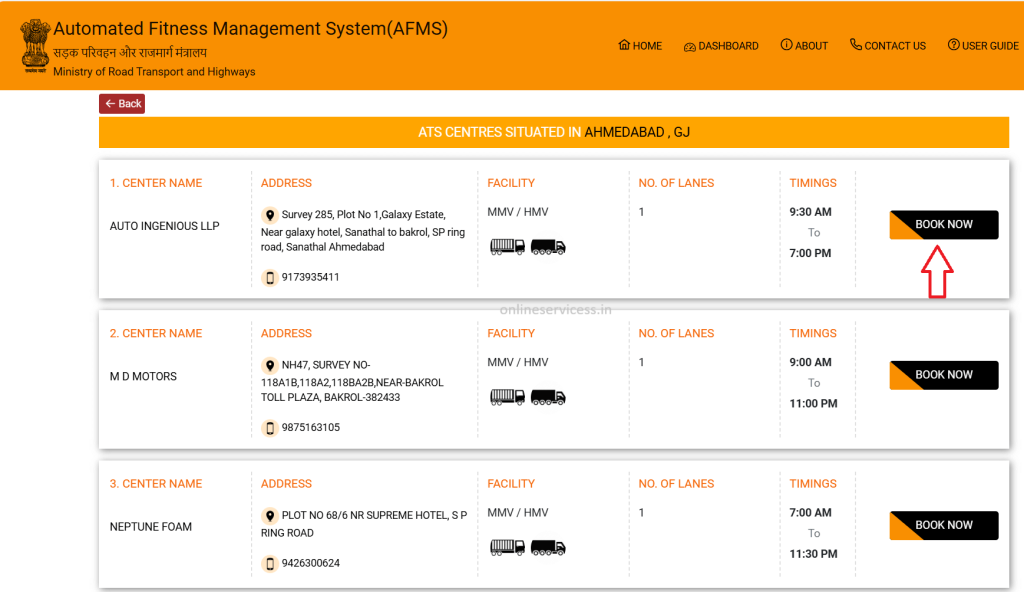Go to the Dashboard menu item
Screen dimensions: 1024x592
coord(721,46)
